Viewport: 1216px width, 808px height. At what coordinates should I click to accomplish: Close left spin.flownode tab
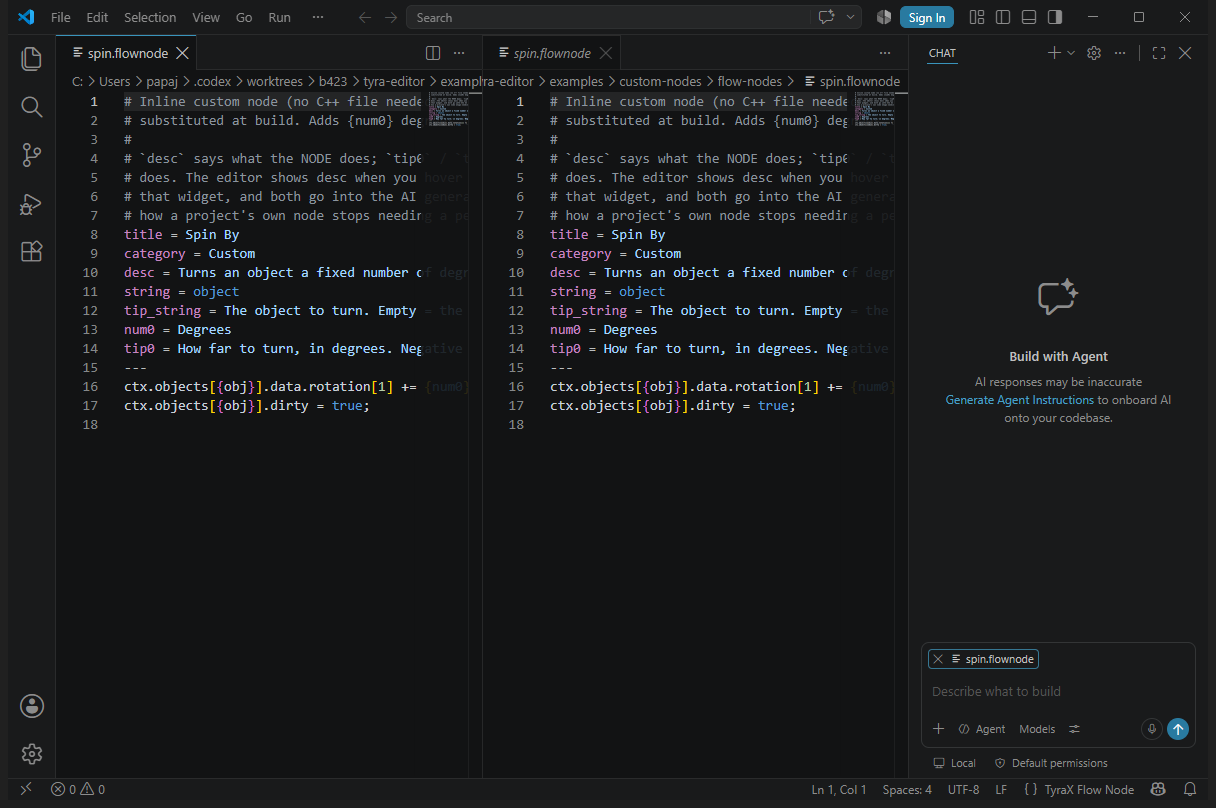click(182, 53)
